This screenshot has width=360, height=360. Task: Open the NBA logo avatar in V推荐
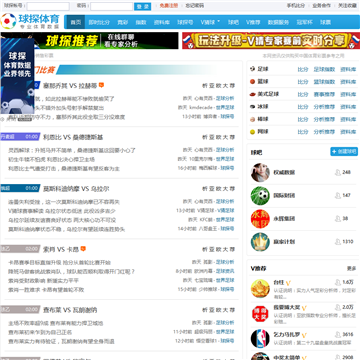tap(260, 338)
